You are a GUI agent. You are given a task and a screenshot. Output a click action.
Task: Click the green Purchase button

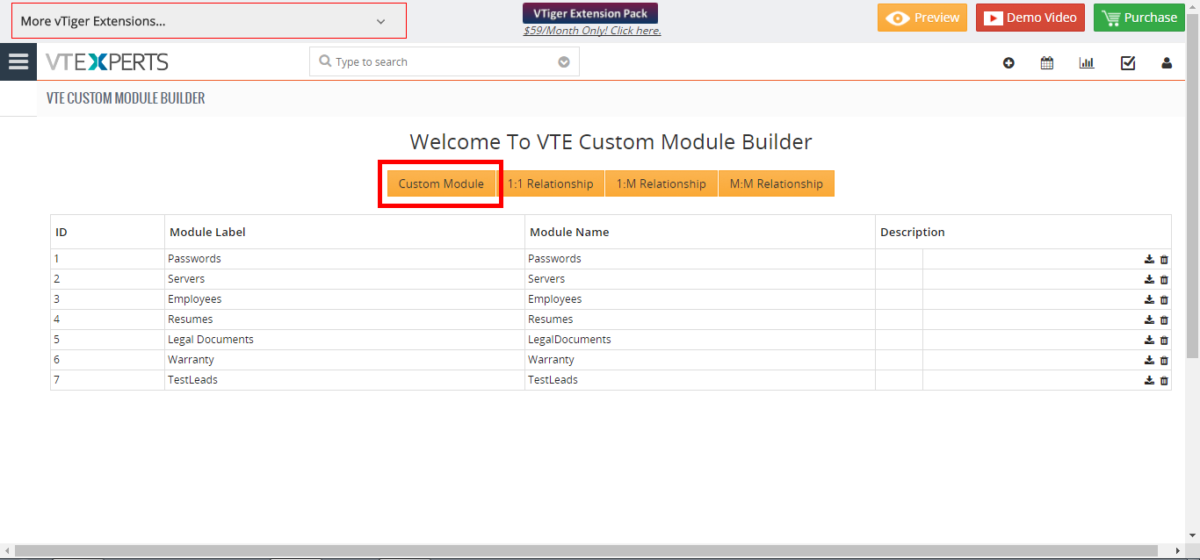pos(1139,17)
